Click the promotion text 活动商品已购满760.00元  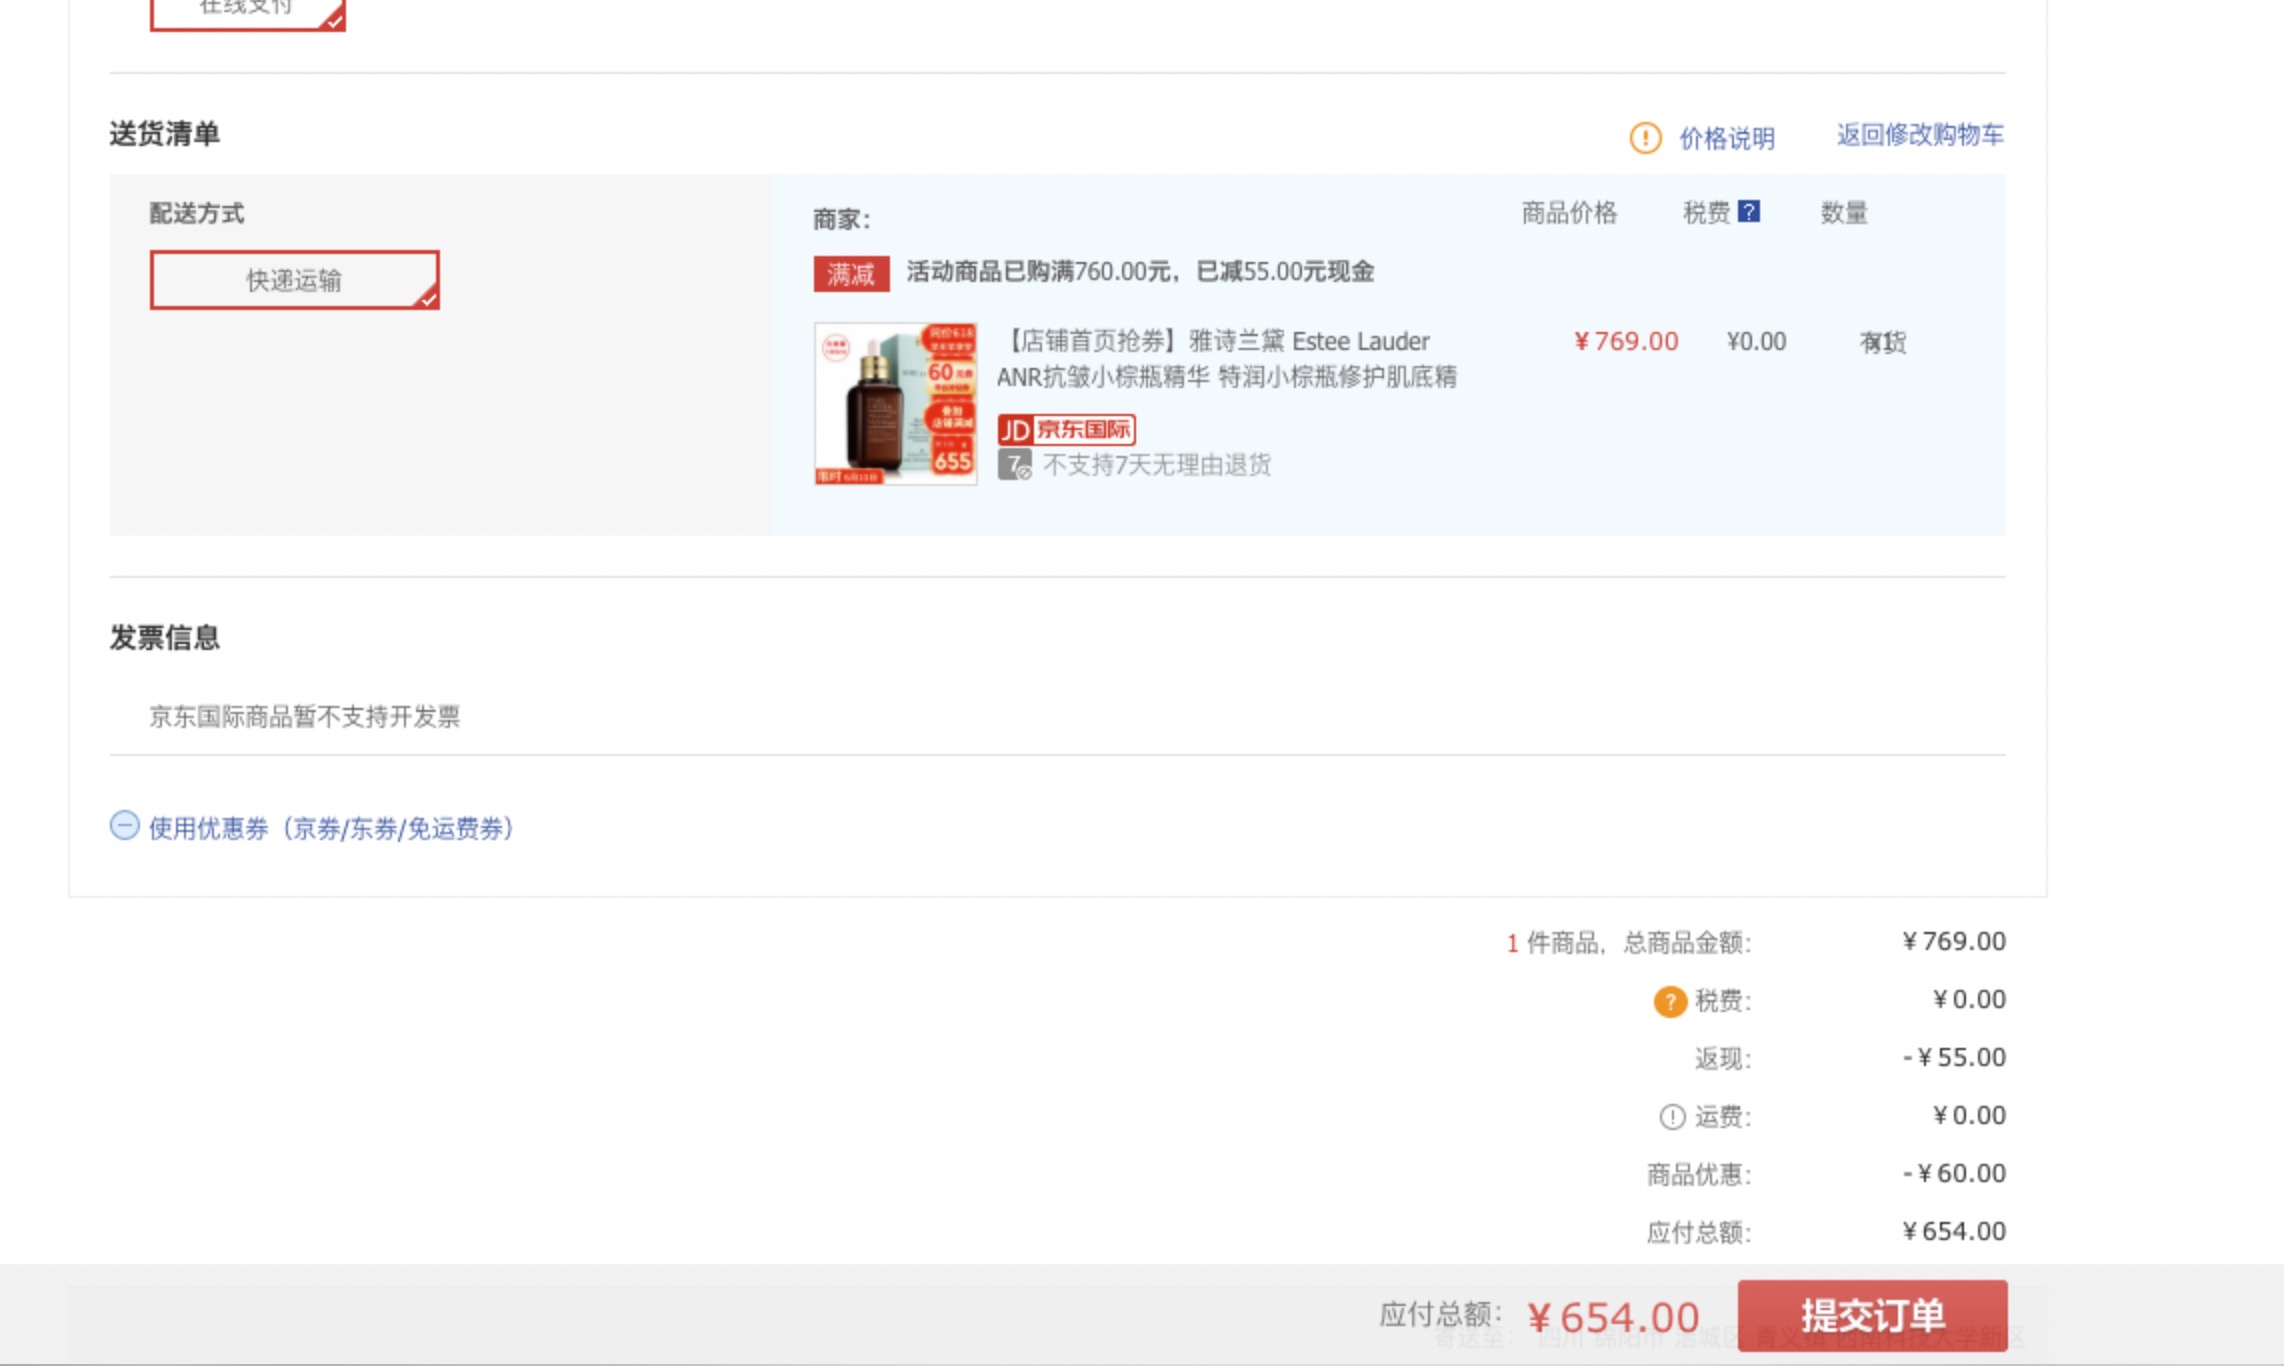click(1140, 272)
